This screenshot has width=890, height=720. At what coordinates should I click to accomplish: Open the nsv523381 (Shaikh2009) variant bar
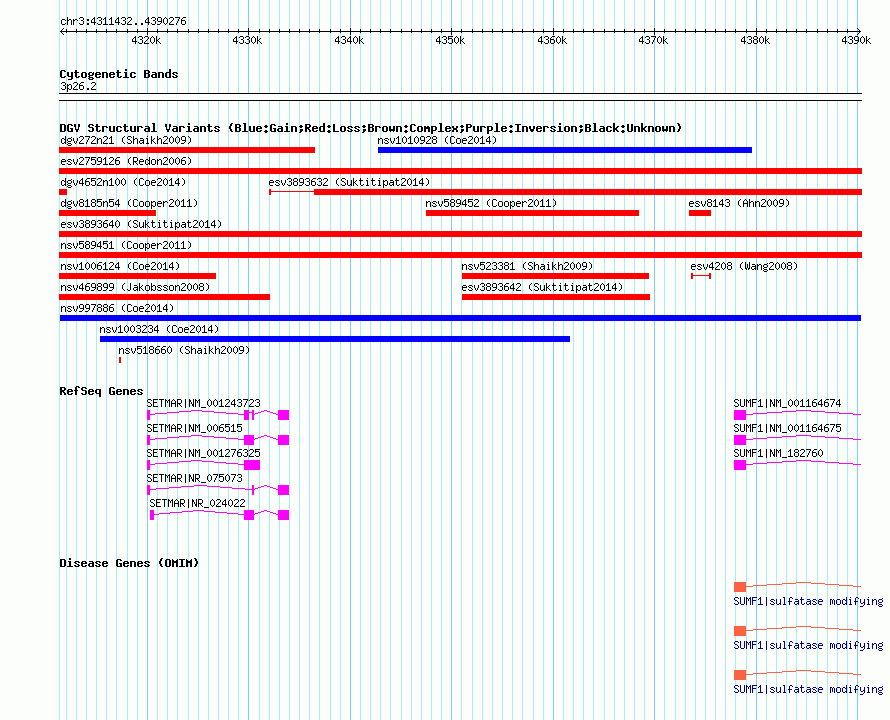pyautogui.click(x=555, y=276)
